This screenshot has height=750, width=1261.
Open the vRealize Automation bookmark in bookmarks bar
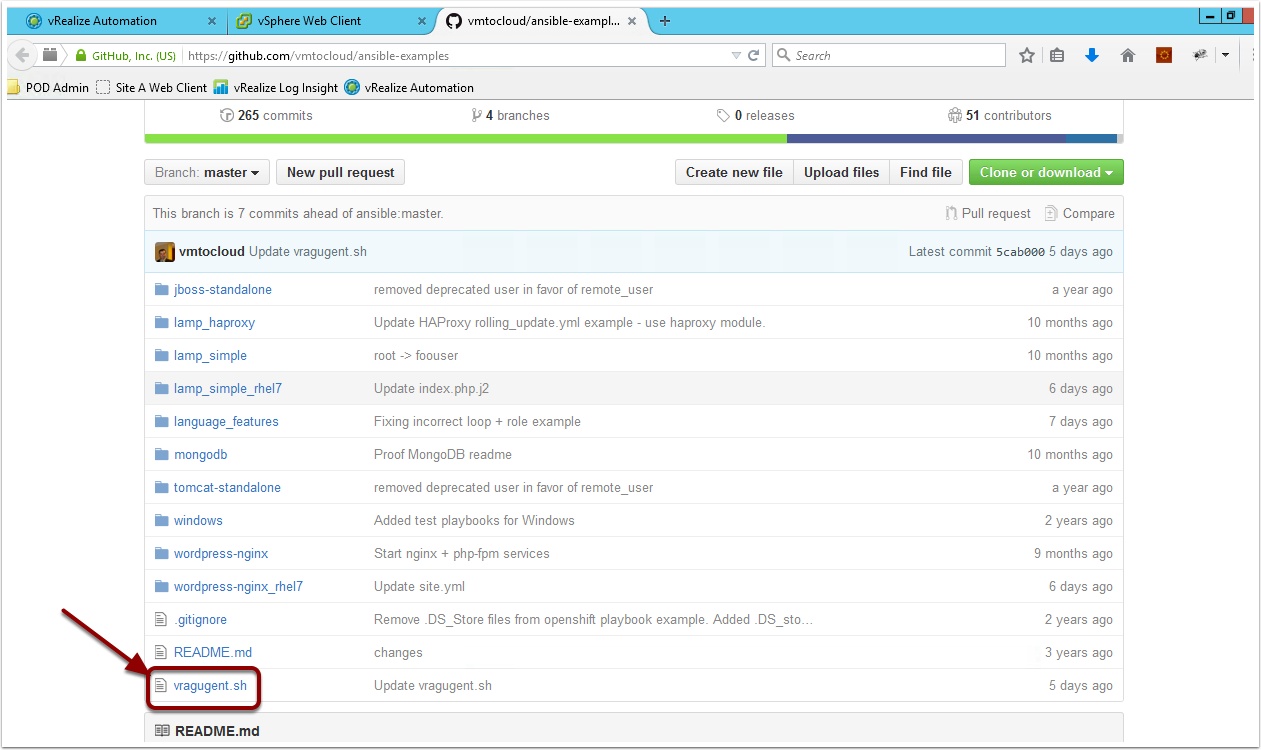409,87
